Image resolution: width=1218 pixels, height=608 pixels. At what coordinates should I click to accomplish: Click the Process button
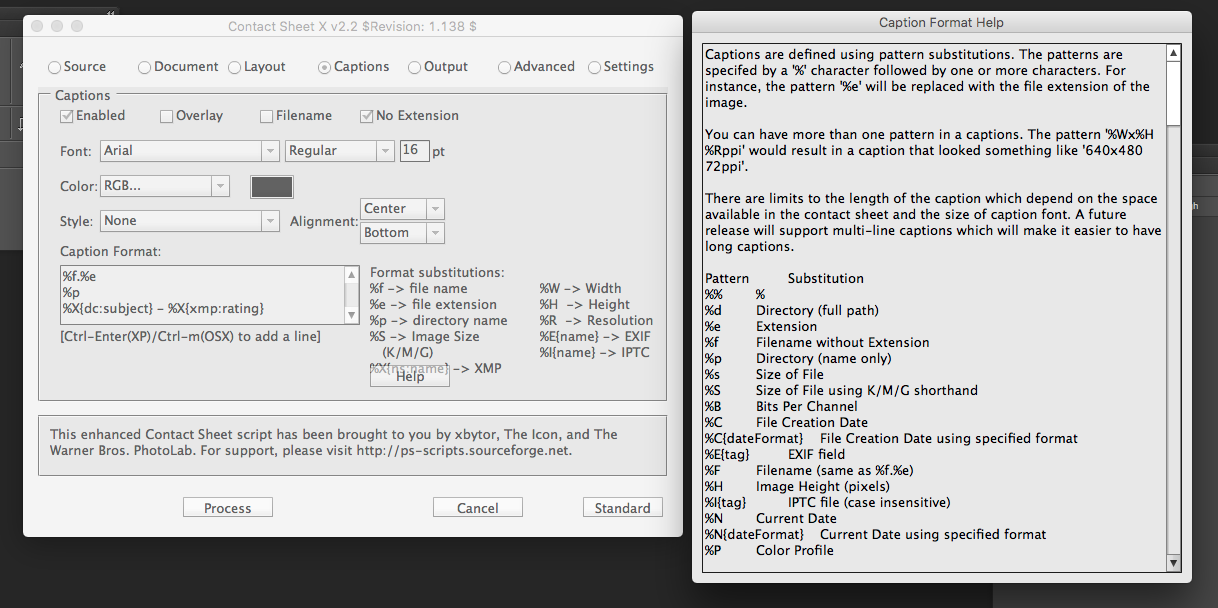(228, 508)
